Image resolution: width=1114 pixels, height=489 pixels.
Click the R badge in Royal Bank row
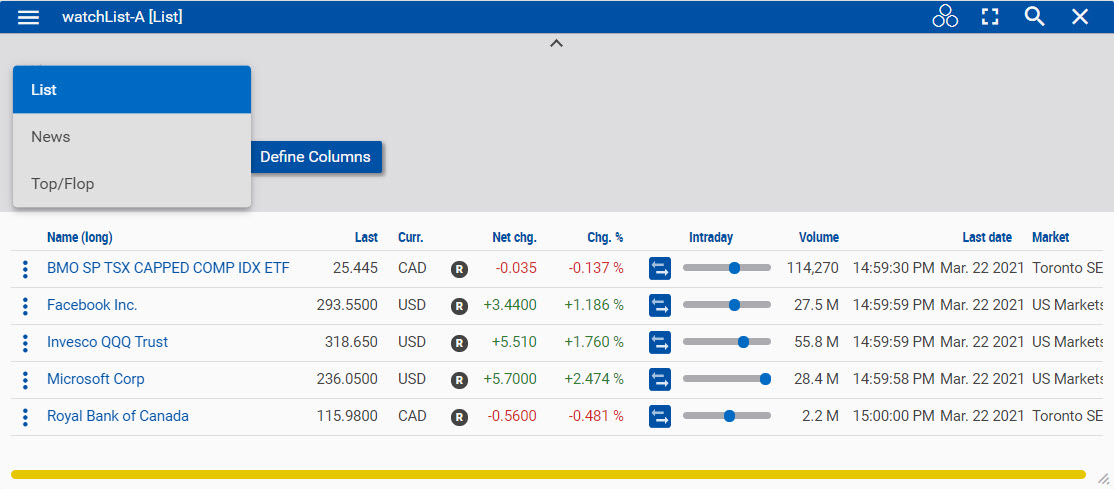460,417
